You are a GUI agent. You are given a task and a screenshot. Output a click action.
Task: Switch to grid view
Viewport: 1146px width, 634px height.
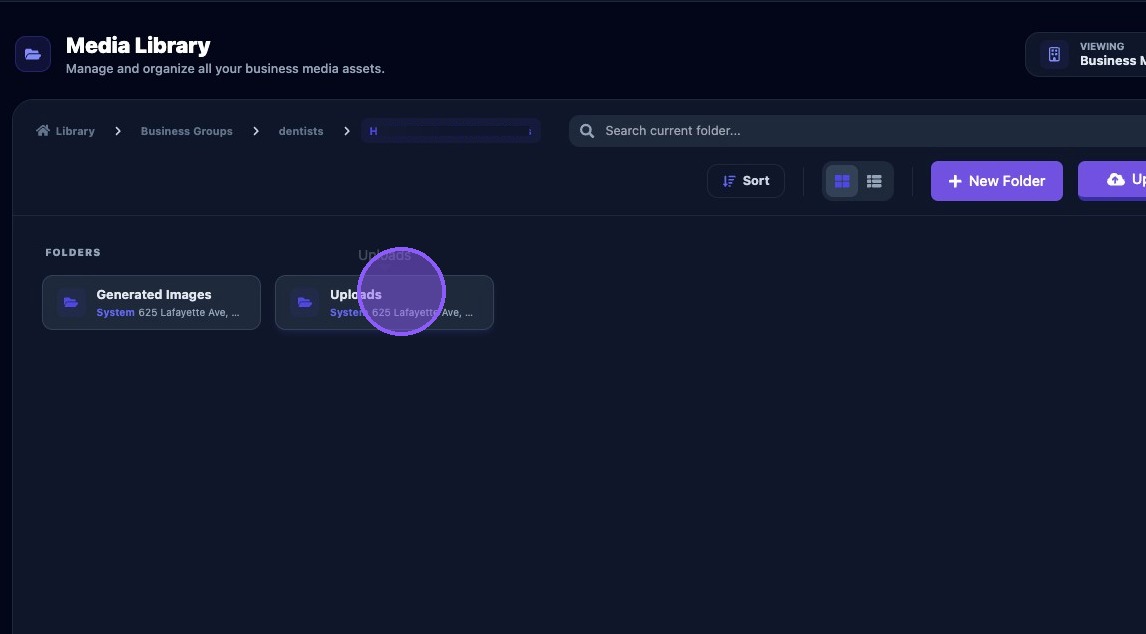pyautogui.click(x=842, y=181)
